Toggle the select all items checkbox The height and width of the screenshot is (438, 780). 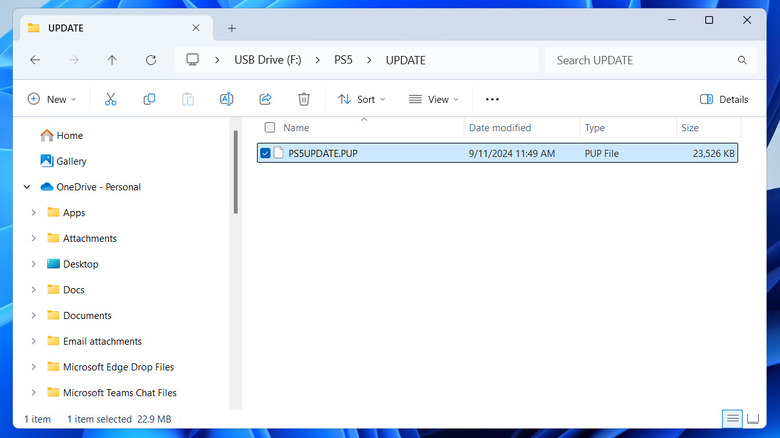tap(269, 128)
